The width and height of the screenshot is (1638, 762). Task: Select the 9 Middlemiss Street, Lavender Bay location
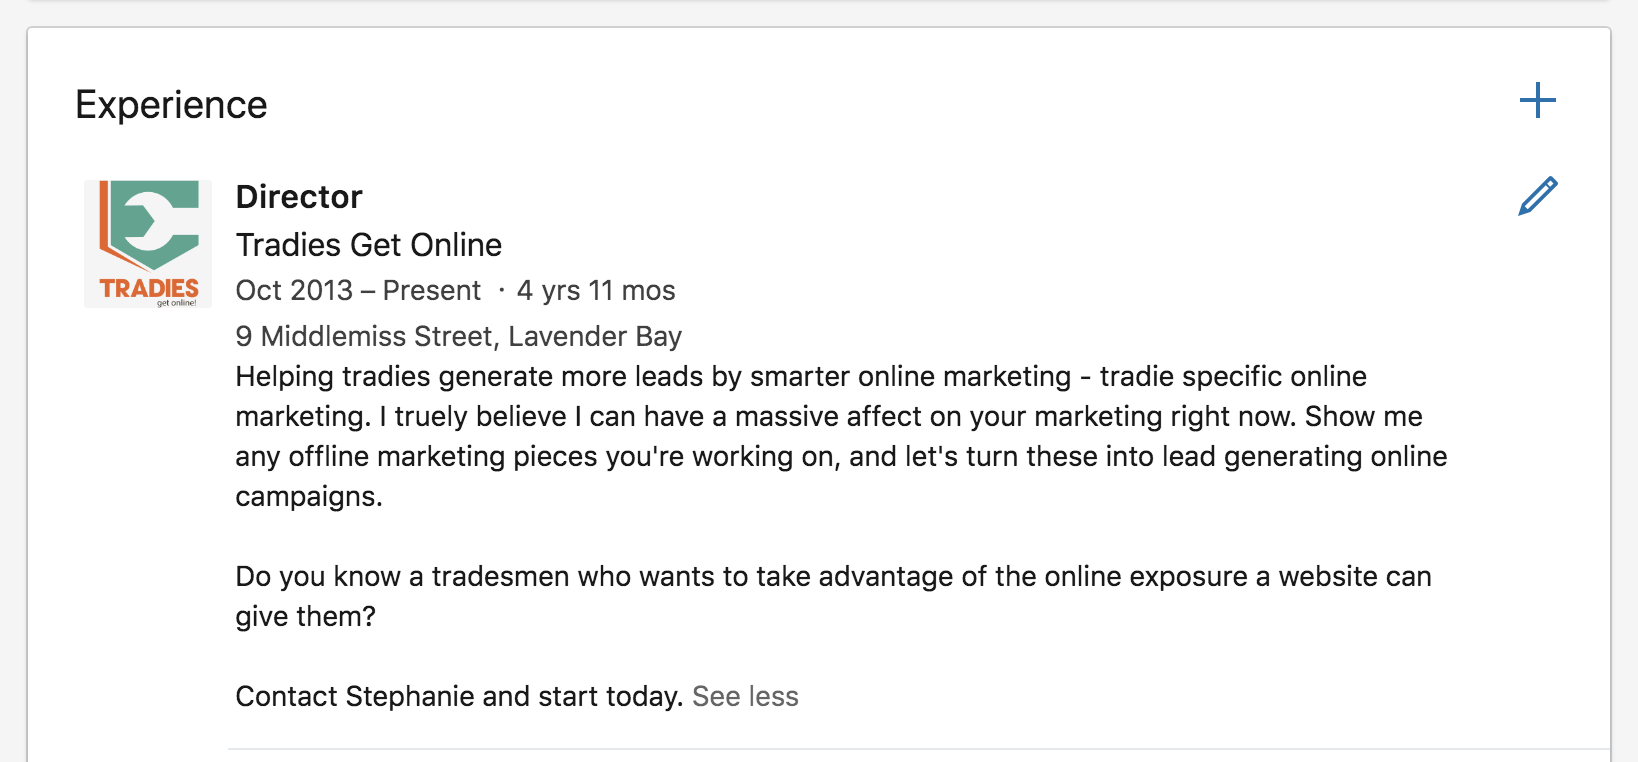point(459,336)
